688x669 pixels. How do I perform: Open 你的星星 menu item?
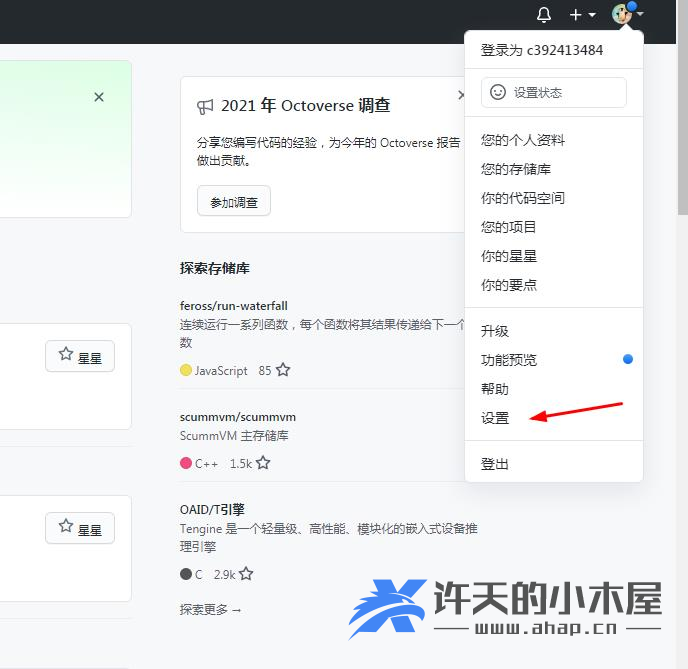[x=509, y=256]
